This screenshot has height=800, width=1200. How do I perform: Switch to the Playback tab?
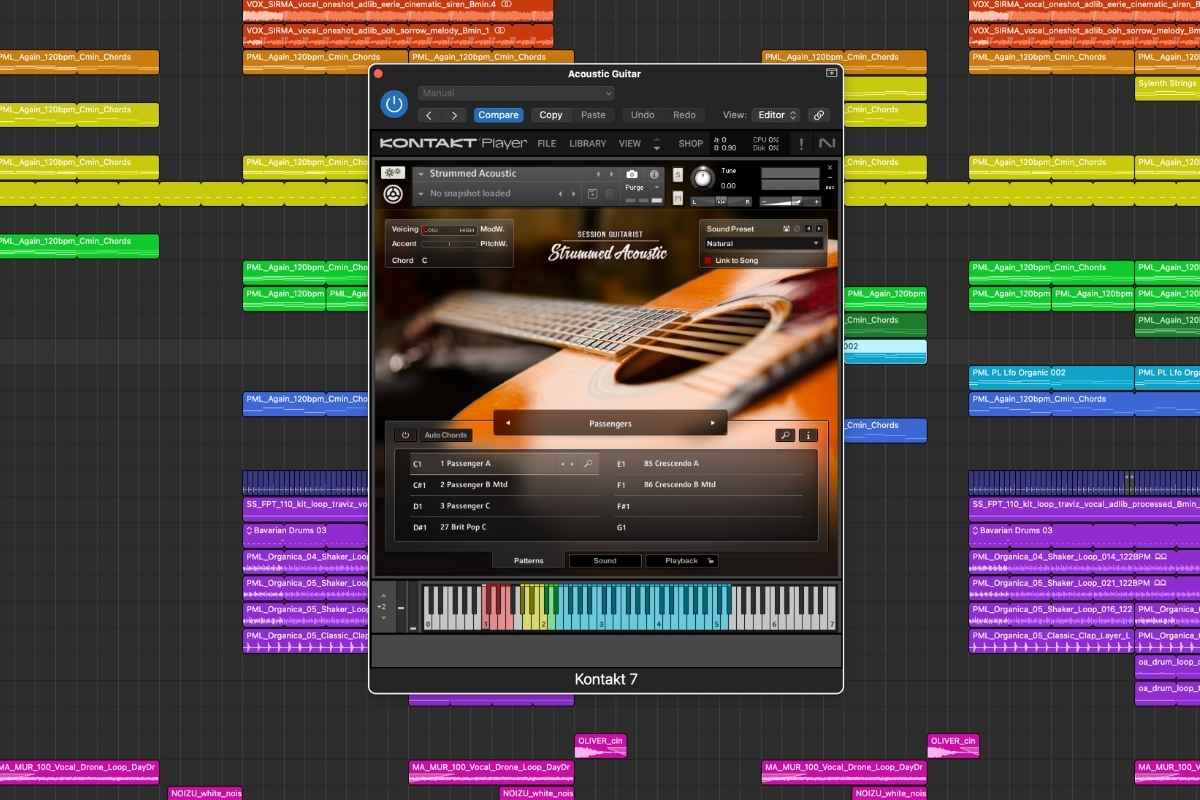click(x=682, y=561)
